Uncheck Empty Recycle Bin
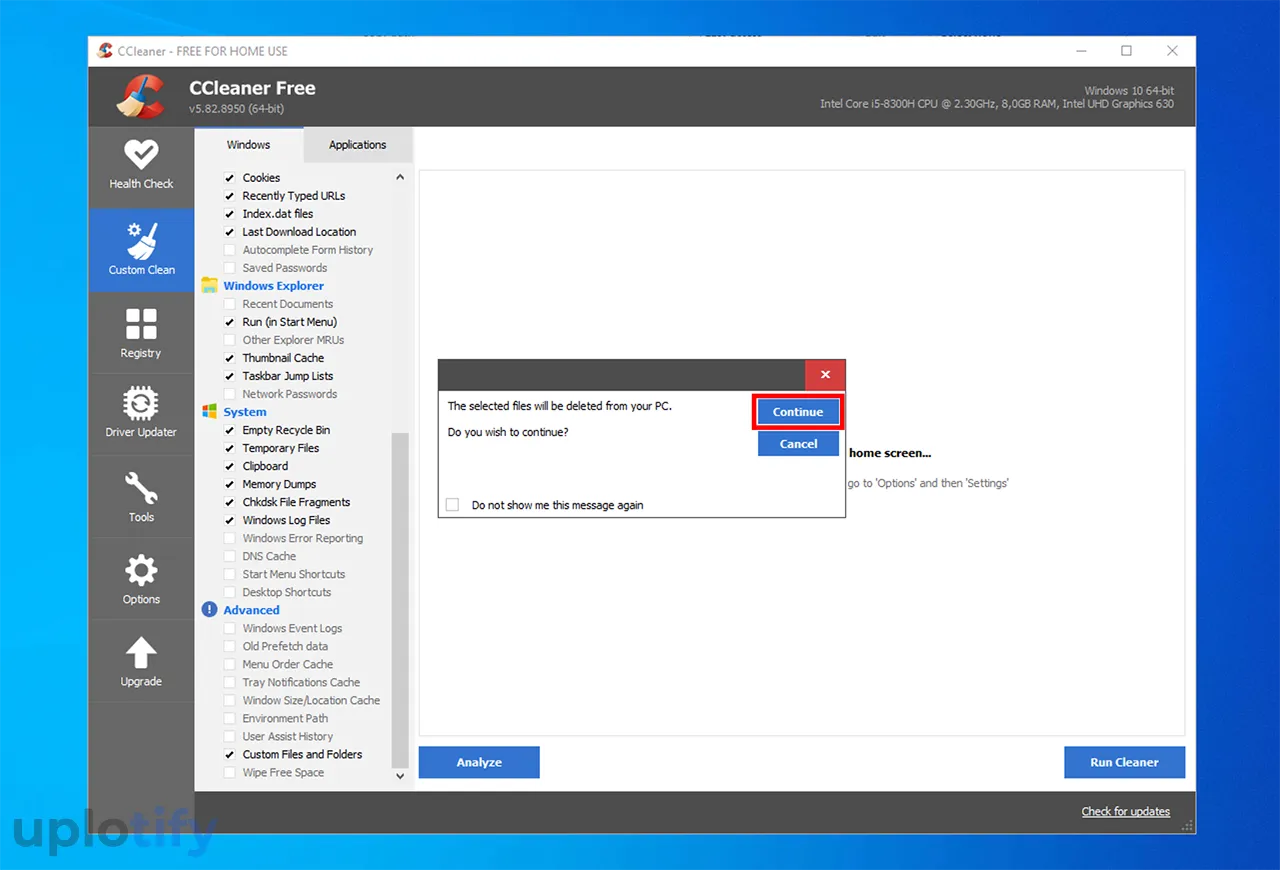1280x870 pixels. pos(230,430)
